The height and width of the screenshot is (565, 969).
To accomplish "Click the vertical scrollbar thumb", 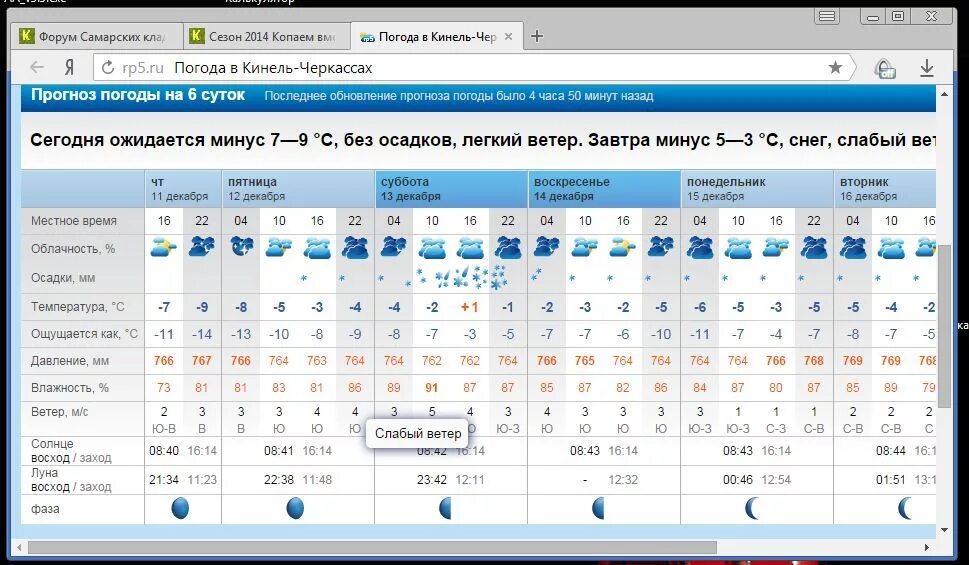I will coord(944,325).
